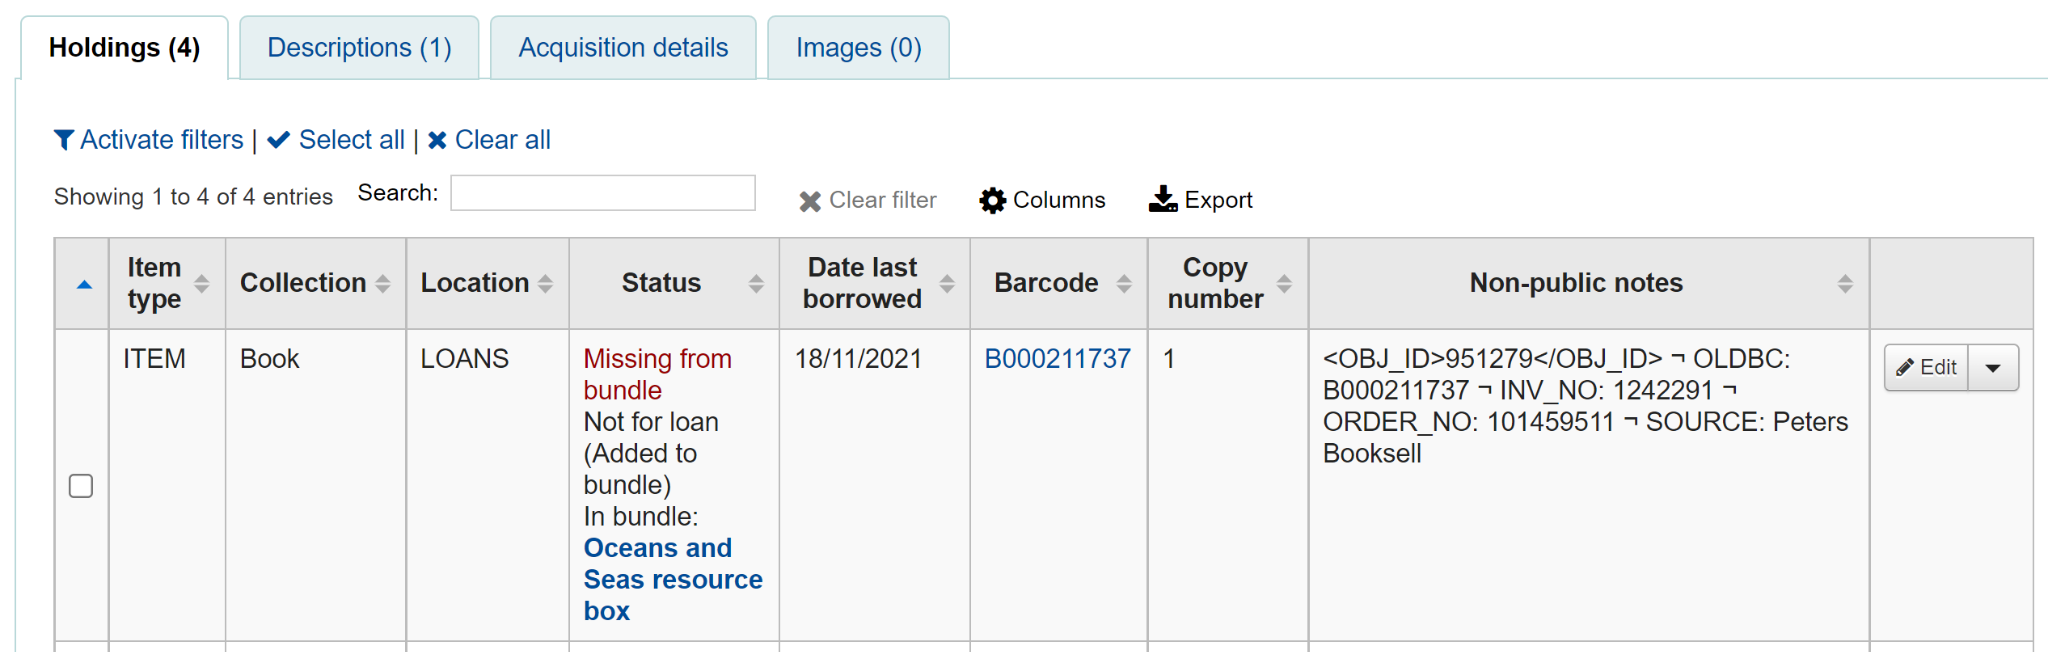Click the X icon beside Clear all

[436, 140]
